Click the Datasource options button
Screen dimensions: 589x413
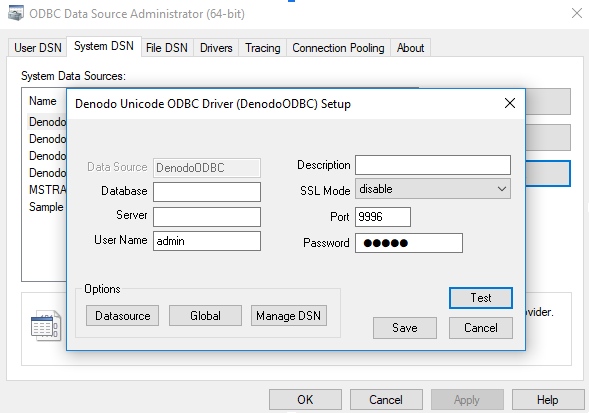point(122,315)
